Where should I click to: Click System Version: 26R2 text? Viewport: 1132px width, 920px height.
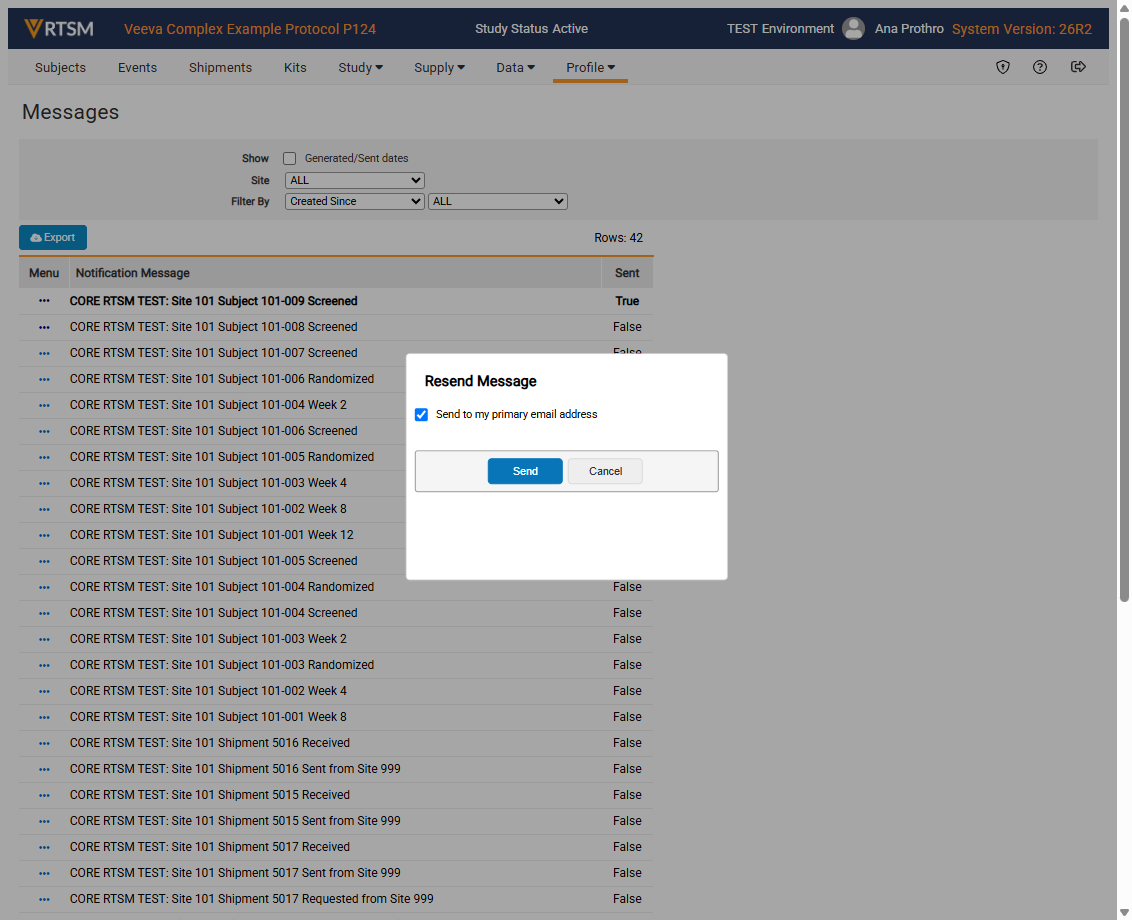(1022, 29)
